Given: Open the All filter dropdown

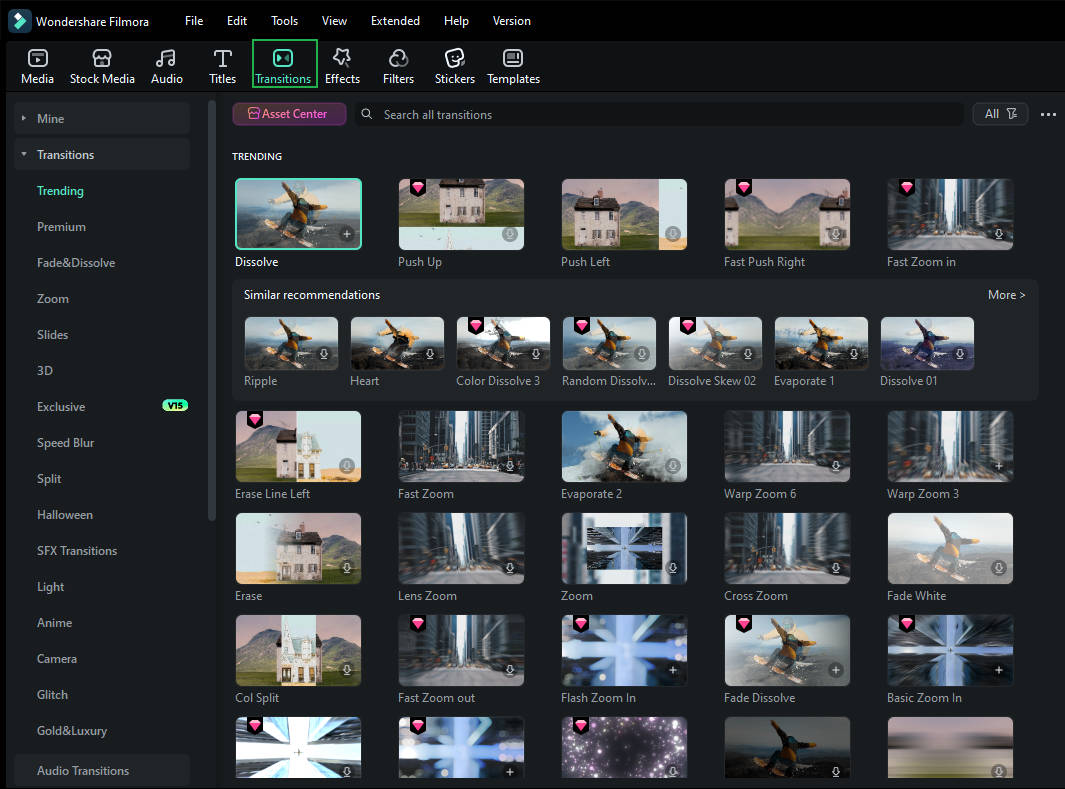Looking at the screenshot, I should tap(1000, 114).
